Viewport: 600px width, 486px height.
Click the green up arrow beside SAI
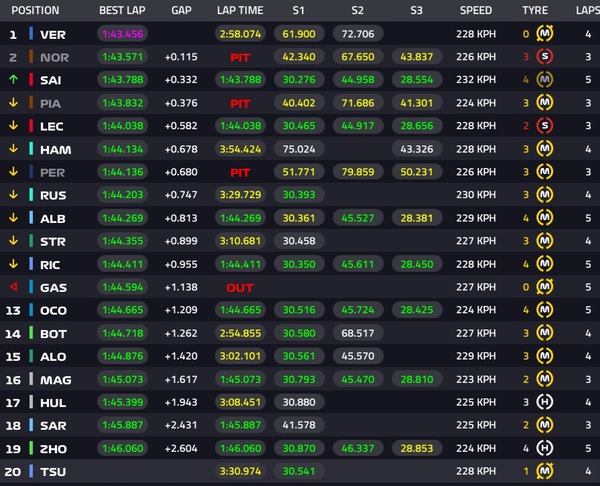pyautogui.click(x=13, y=80)
